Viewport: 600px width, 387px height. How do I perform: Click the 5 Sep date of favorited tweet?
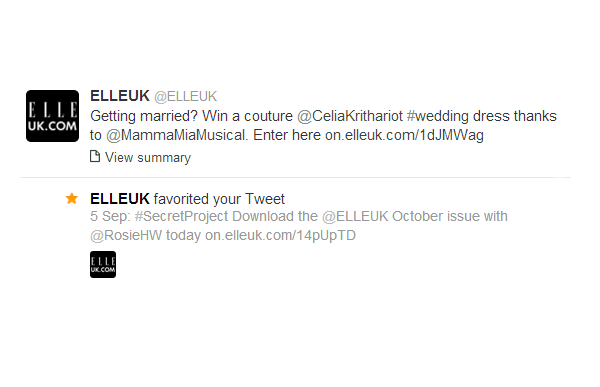[x=110, y=217]
